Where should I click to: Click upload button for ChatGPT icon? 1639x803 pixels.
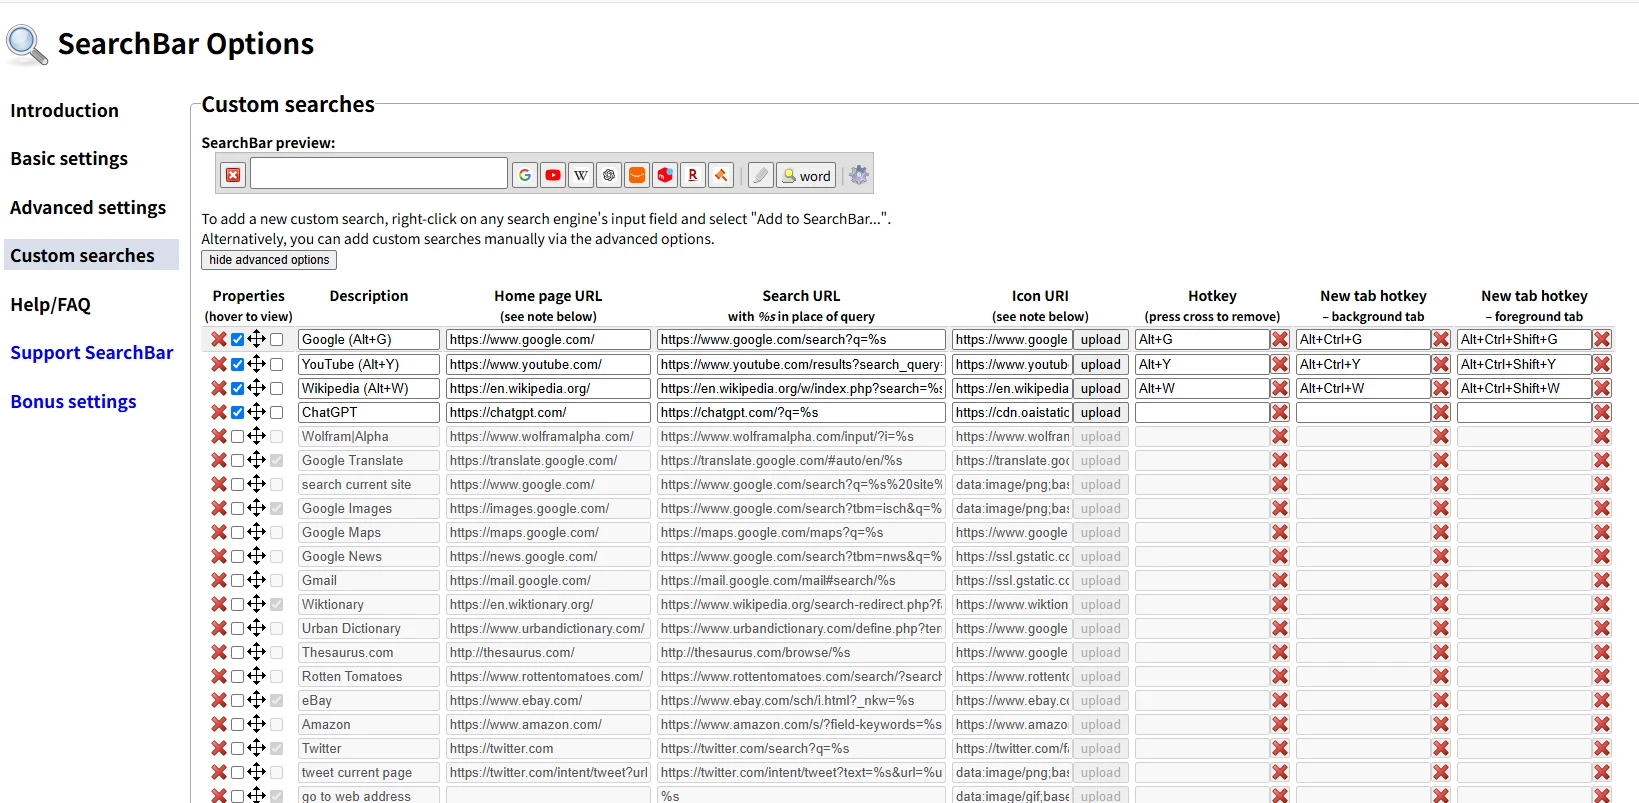click(x=1101, y=412)
